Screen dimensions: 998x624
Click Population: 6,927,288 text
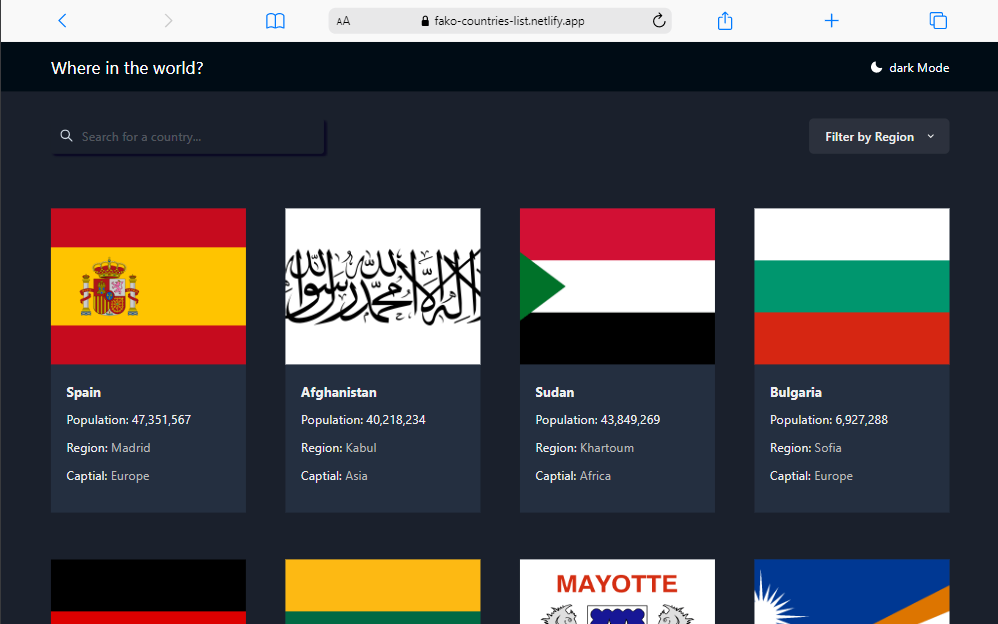829,420
